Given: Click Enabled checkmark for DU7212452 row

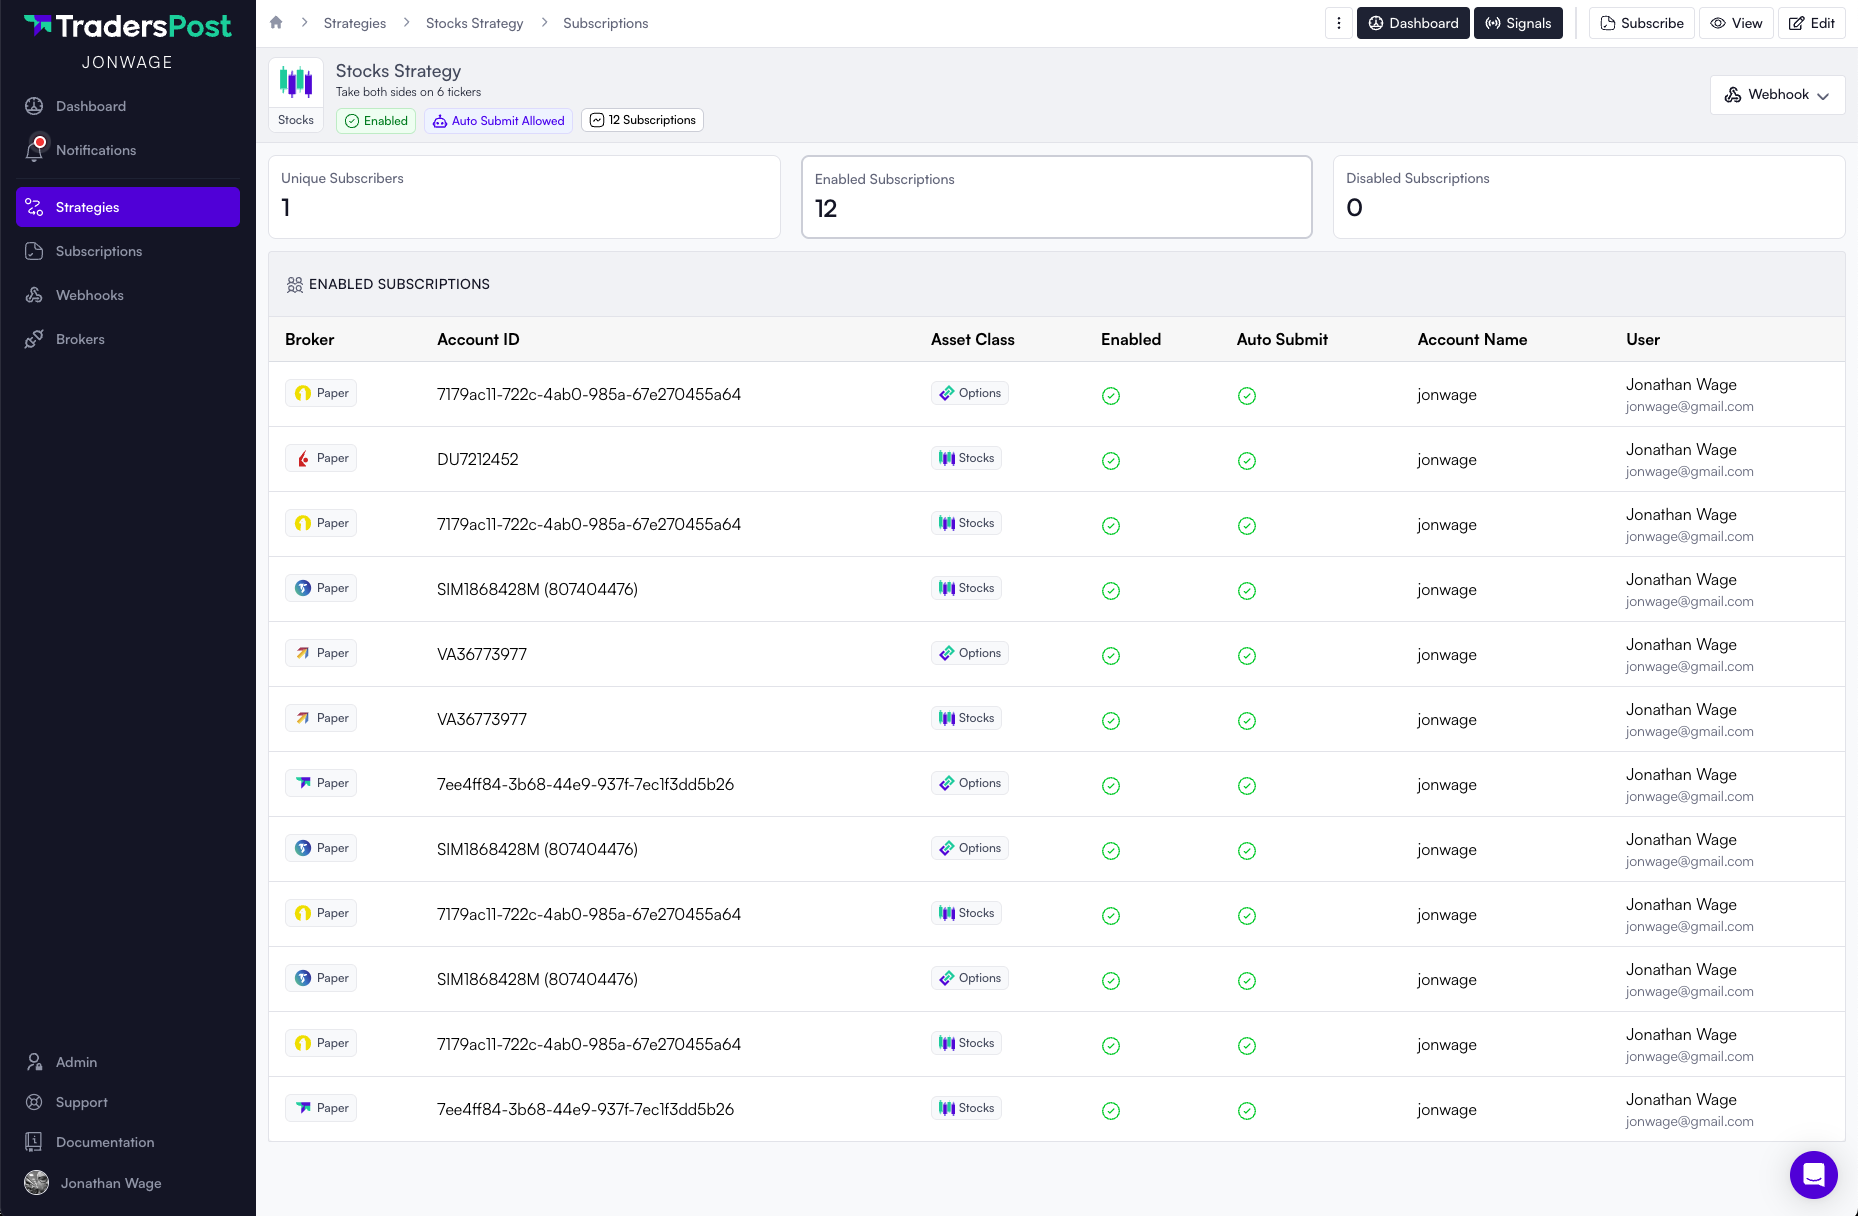Looking at the screenshot, I should pyautogui.click(x=1110, y=461).
